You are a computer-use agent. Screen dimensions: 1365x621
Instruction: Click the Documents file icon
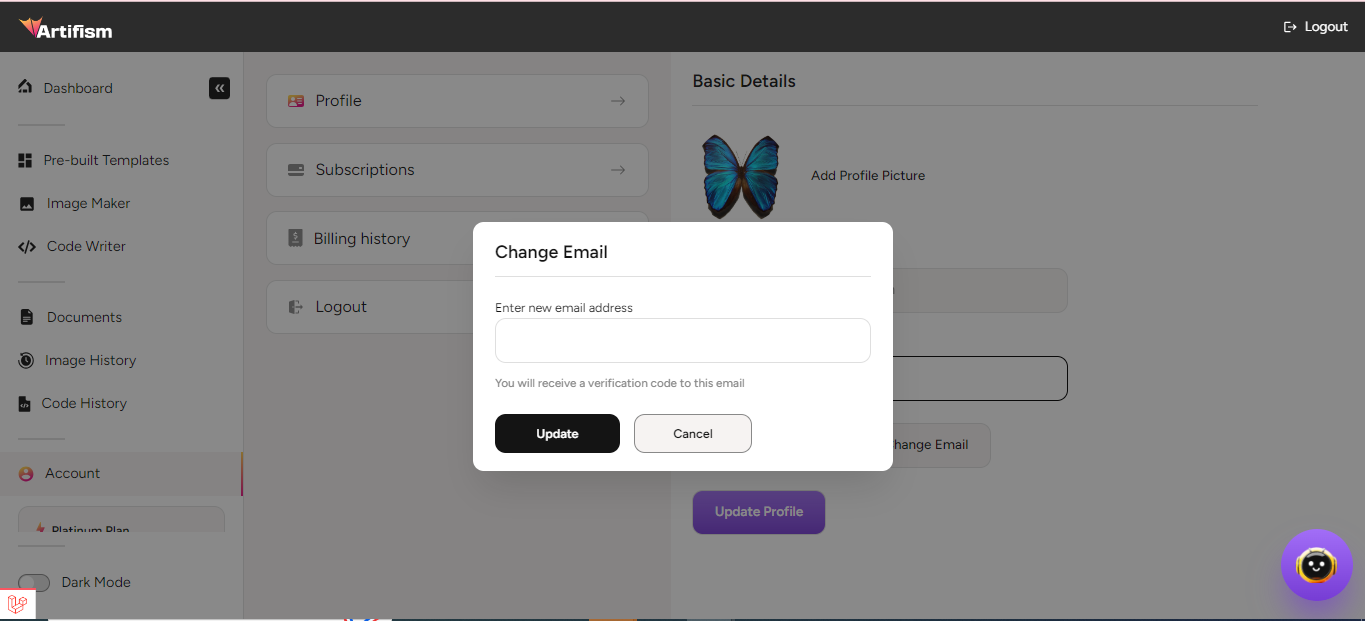pyautogui.click(x=27, y=317)
